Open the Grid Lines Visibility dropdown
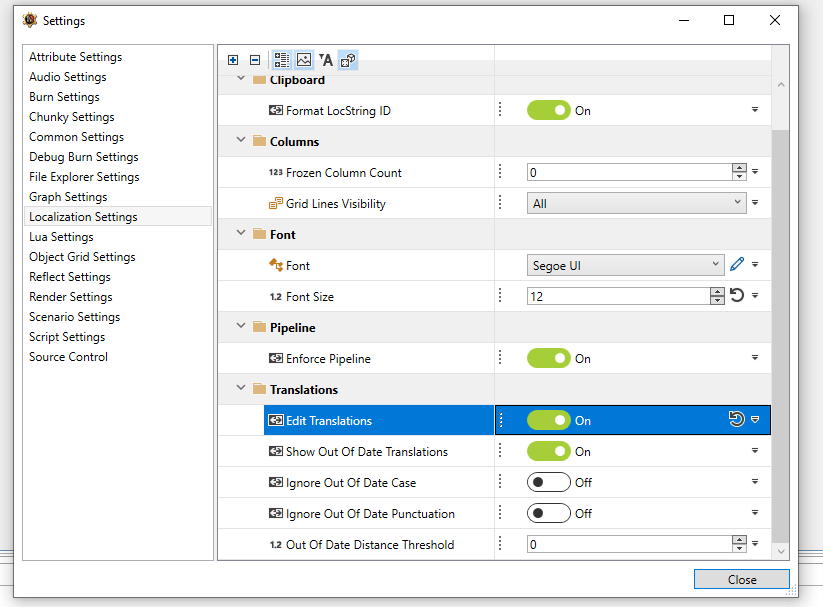 click(x=636, y=203)
